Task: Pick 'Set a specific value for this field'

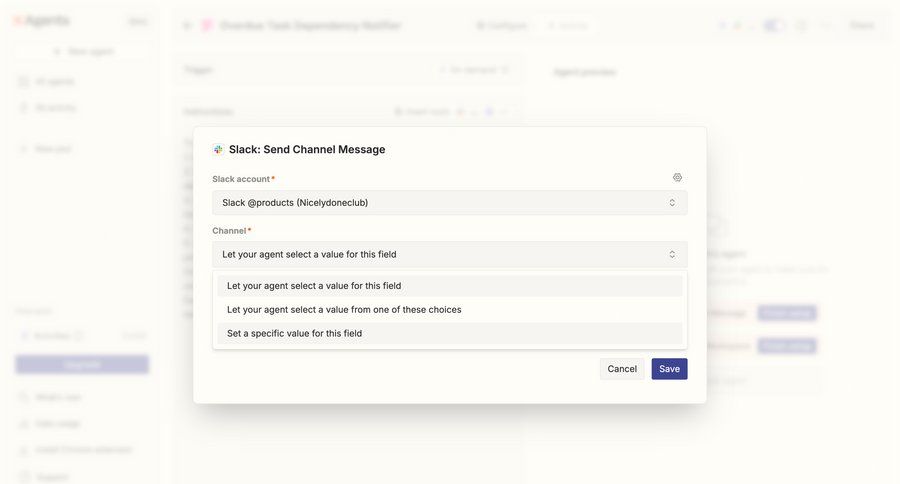Action: [449, 333]
